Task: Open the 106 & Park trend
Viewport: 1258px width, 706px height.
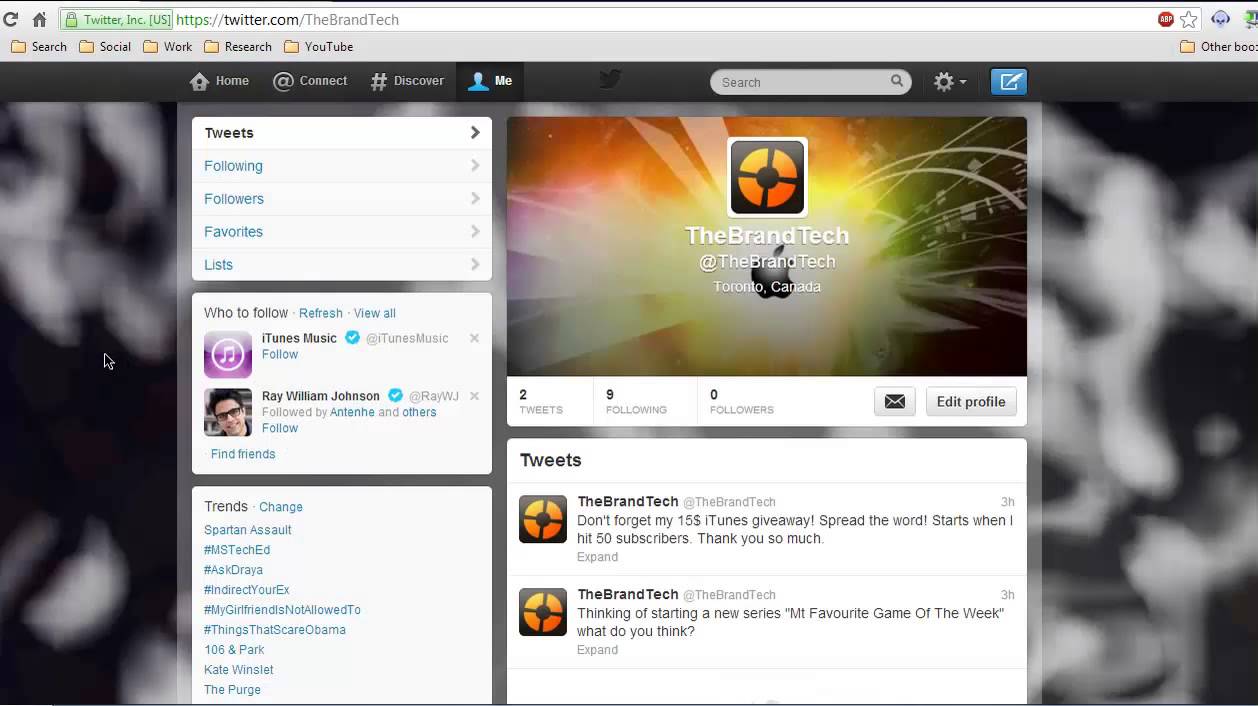Action: 234,650
